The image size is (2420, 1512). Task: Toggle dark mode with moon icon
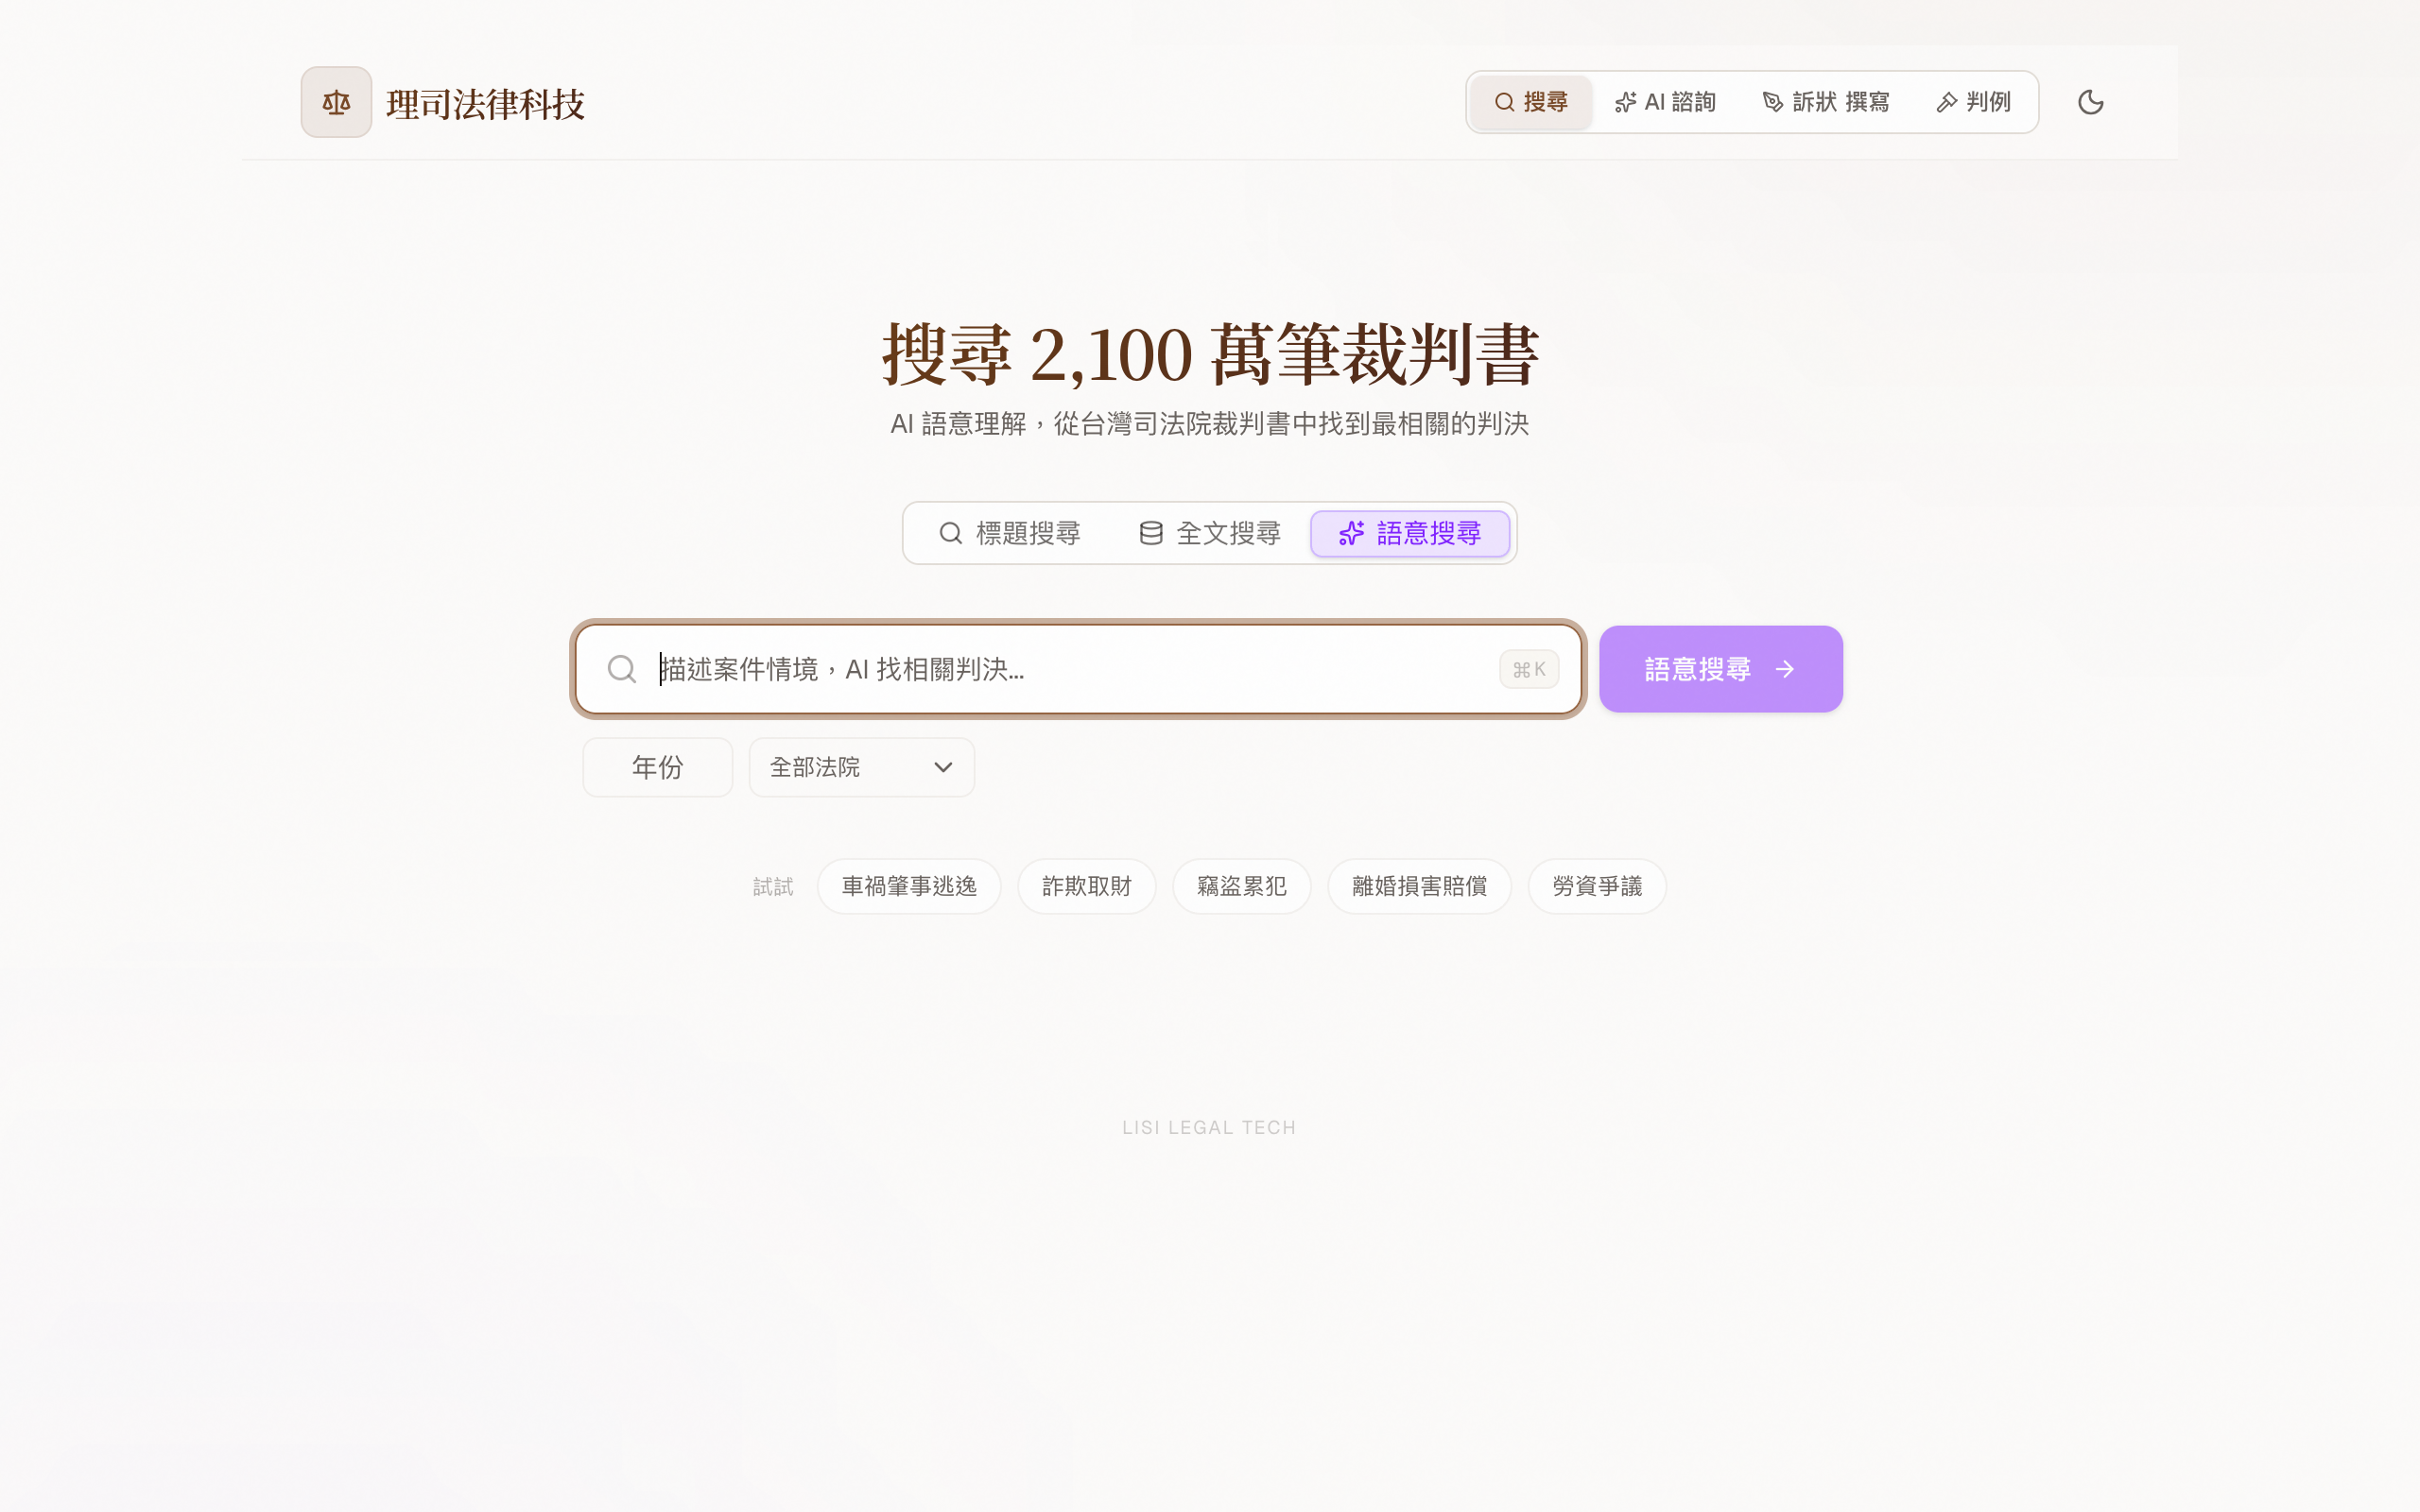point(2090,102)
